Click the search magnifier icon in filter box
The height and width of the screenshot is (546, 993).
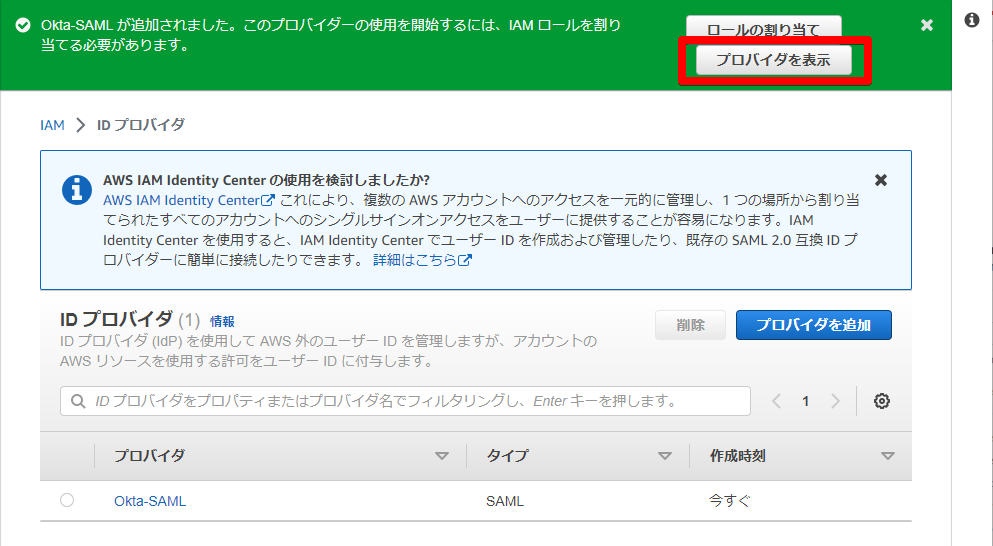pos(78,401)
